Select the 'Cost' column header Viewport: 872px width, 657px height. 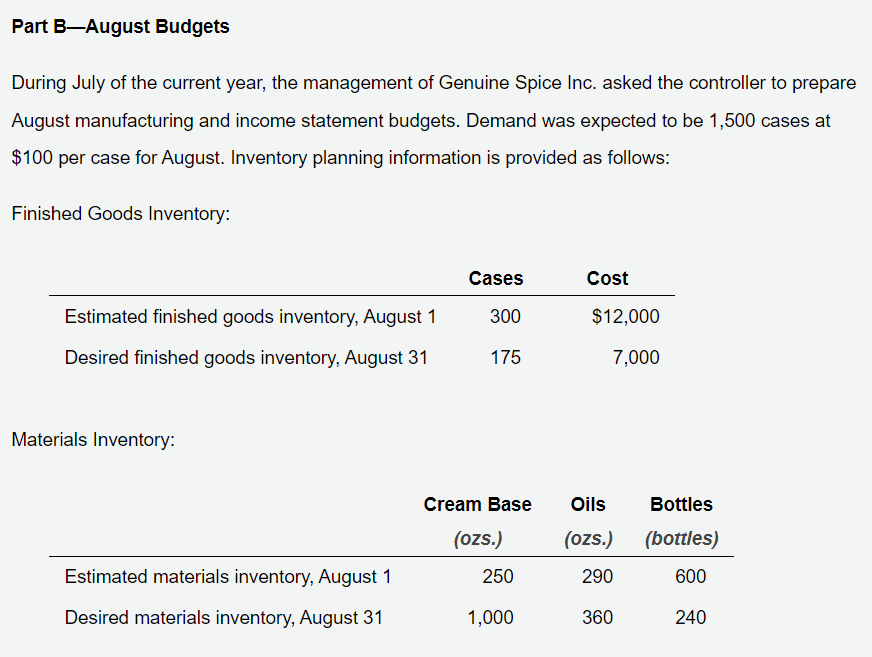click(x=607, y=278)
